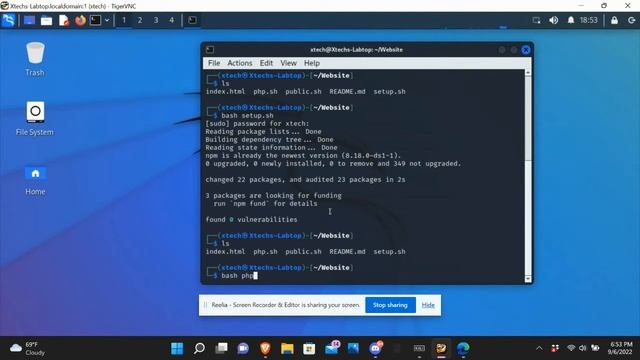640x360 pixels.
Task: Launch the text editor from Kali panel
Action: point(64,20)
